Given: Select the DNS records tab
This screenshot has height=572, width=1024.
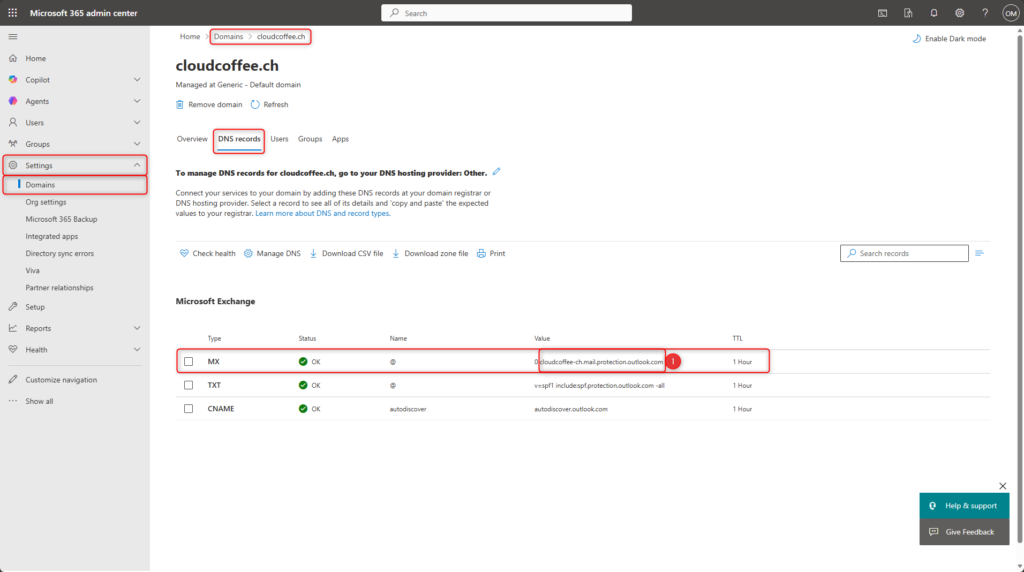Looking at the screenshot, I should [239, 139].
